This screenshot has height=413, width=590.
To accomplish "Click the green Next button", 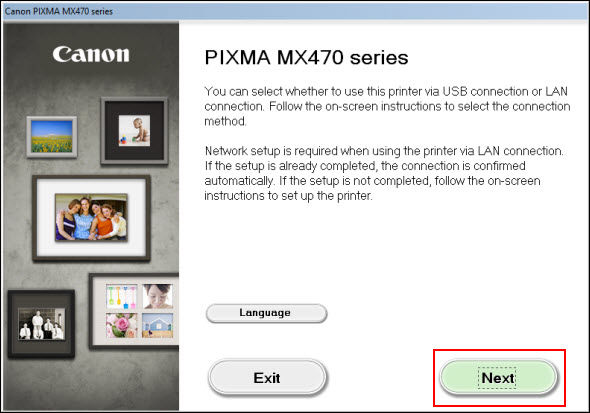I will (x=498, y=378).
